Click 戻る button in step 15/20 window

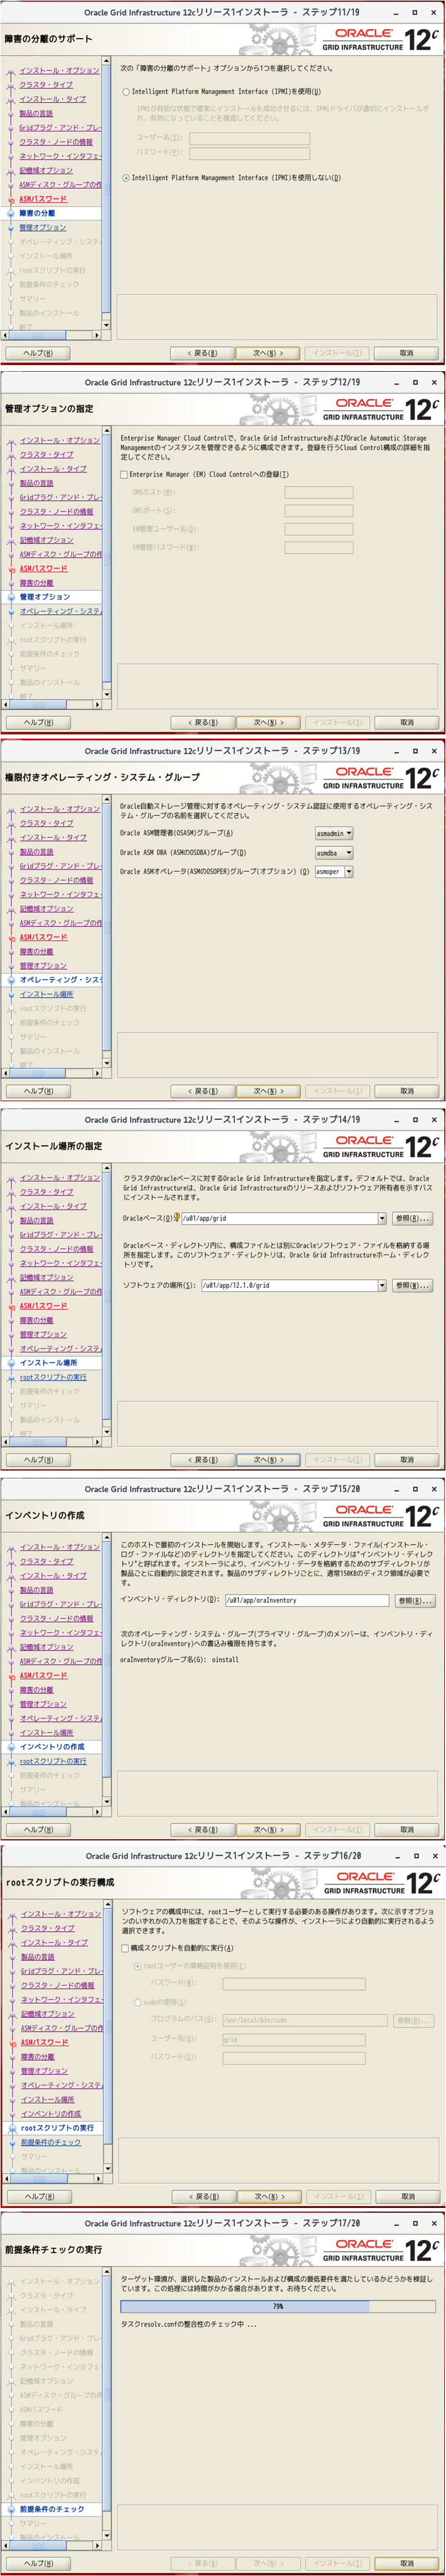[x=203, y=1830]
